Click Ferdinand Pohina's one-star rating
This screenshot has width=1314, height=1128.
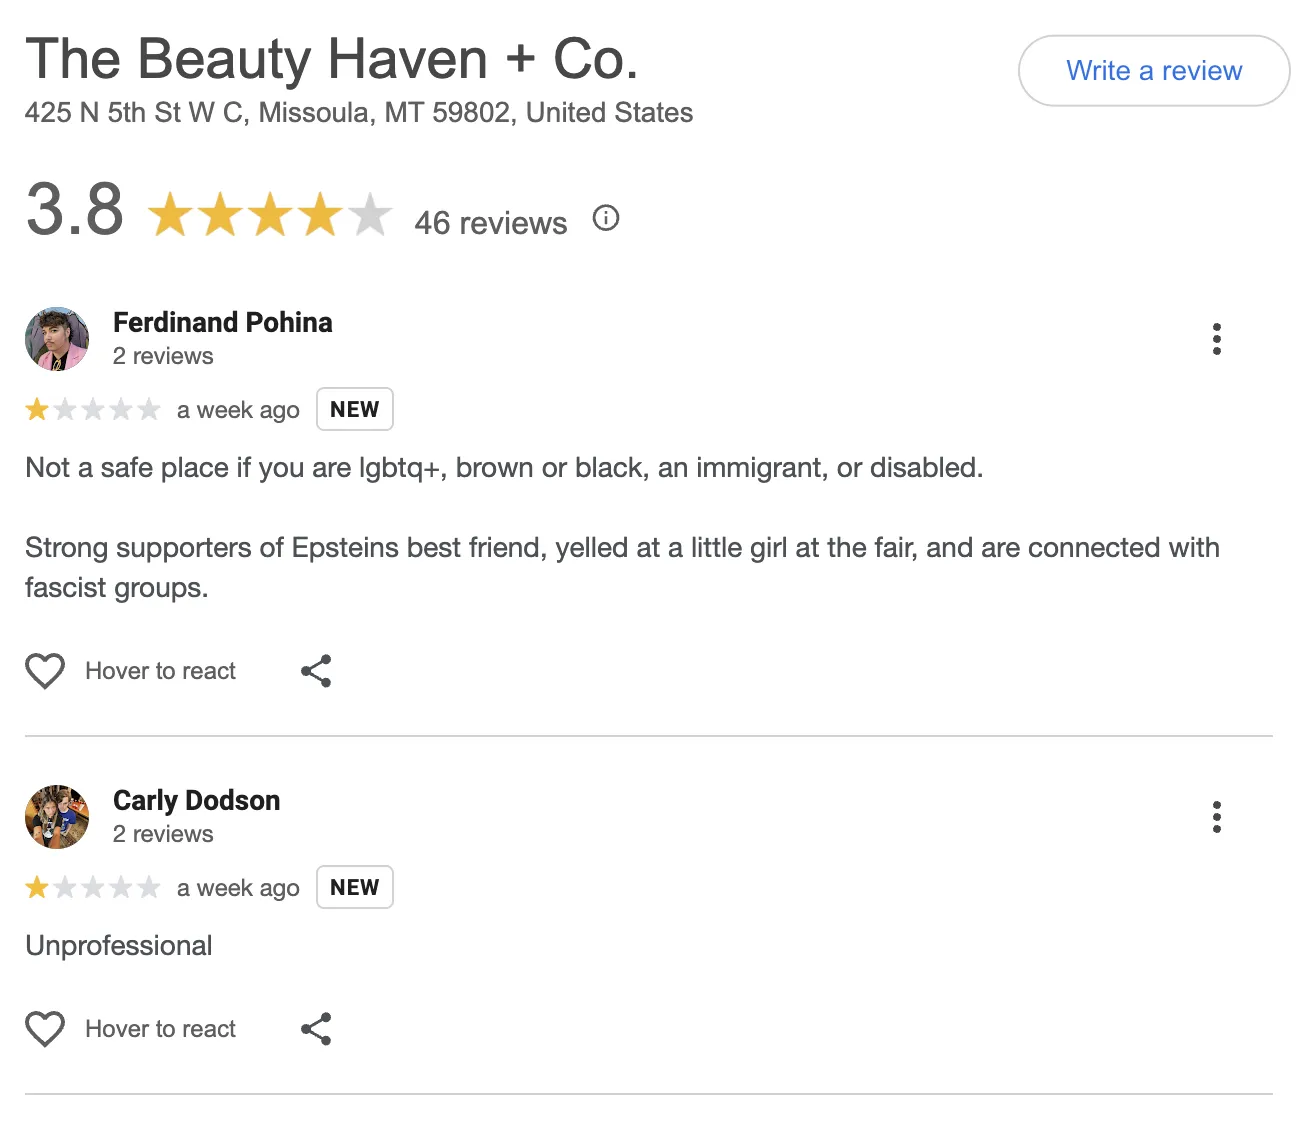coord(93,409)
